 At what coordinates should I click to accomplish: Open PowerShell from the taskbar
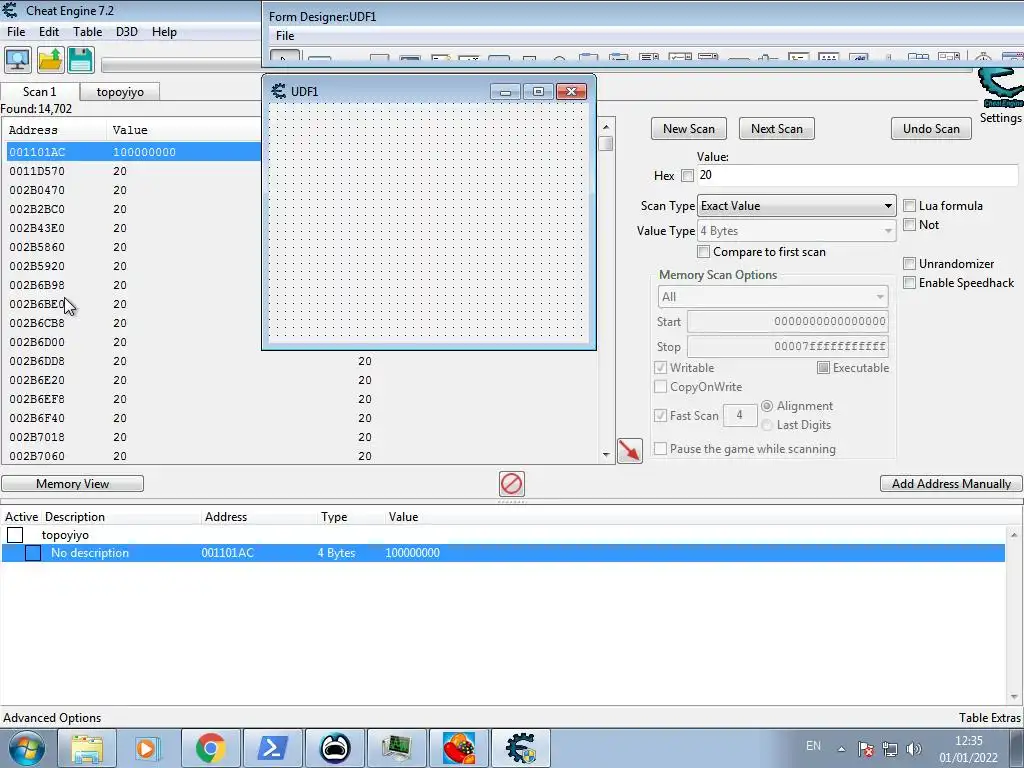pyautogui.click(x=272, y=748)
